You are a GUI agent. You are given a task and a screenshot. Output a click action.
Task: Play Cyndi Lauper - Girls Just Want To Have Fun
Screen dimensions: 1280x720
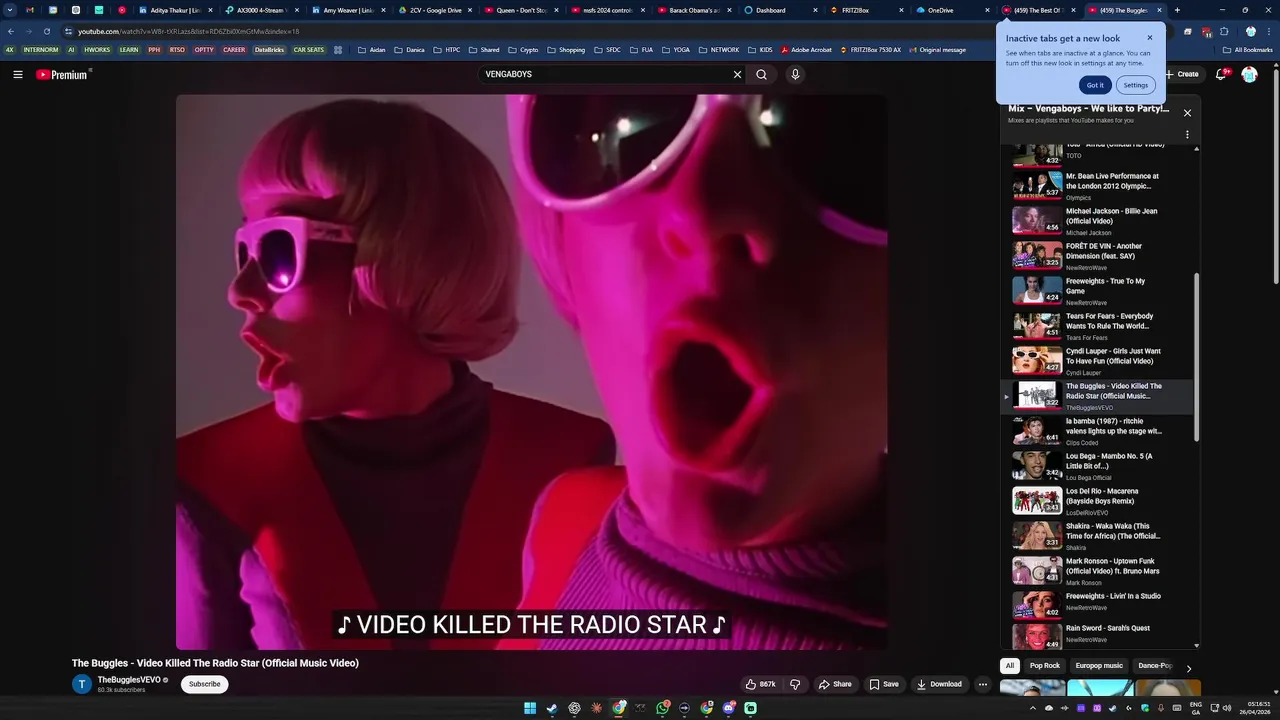[1097, 361]
